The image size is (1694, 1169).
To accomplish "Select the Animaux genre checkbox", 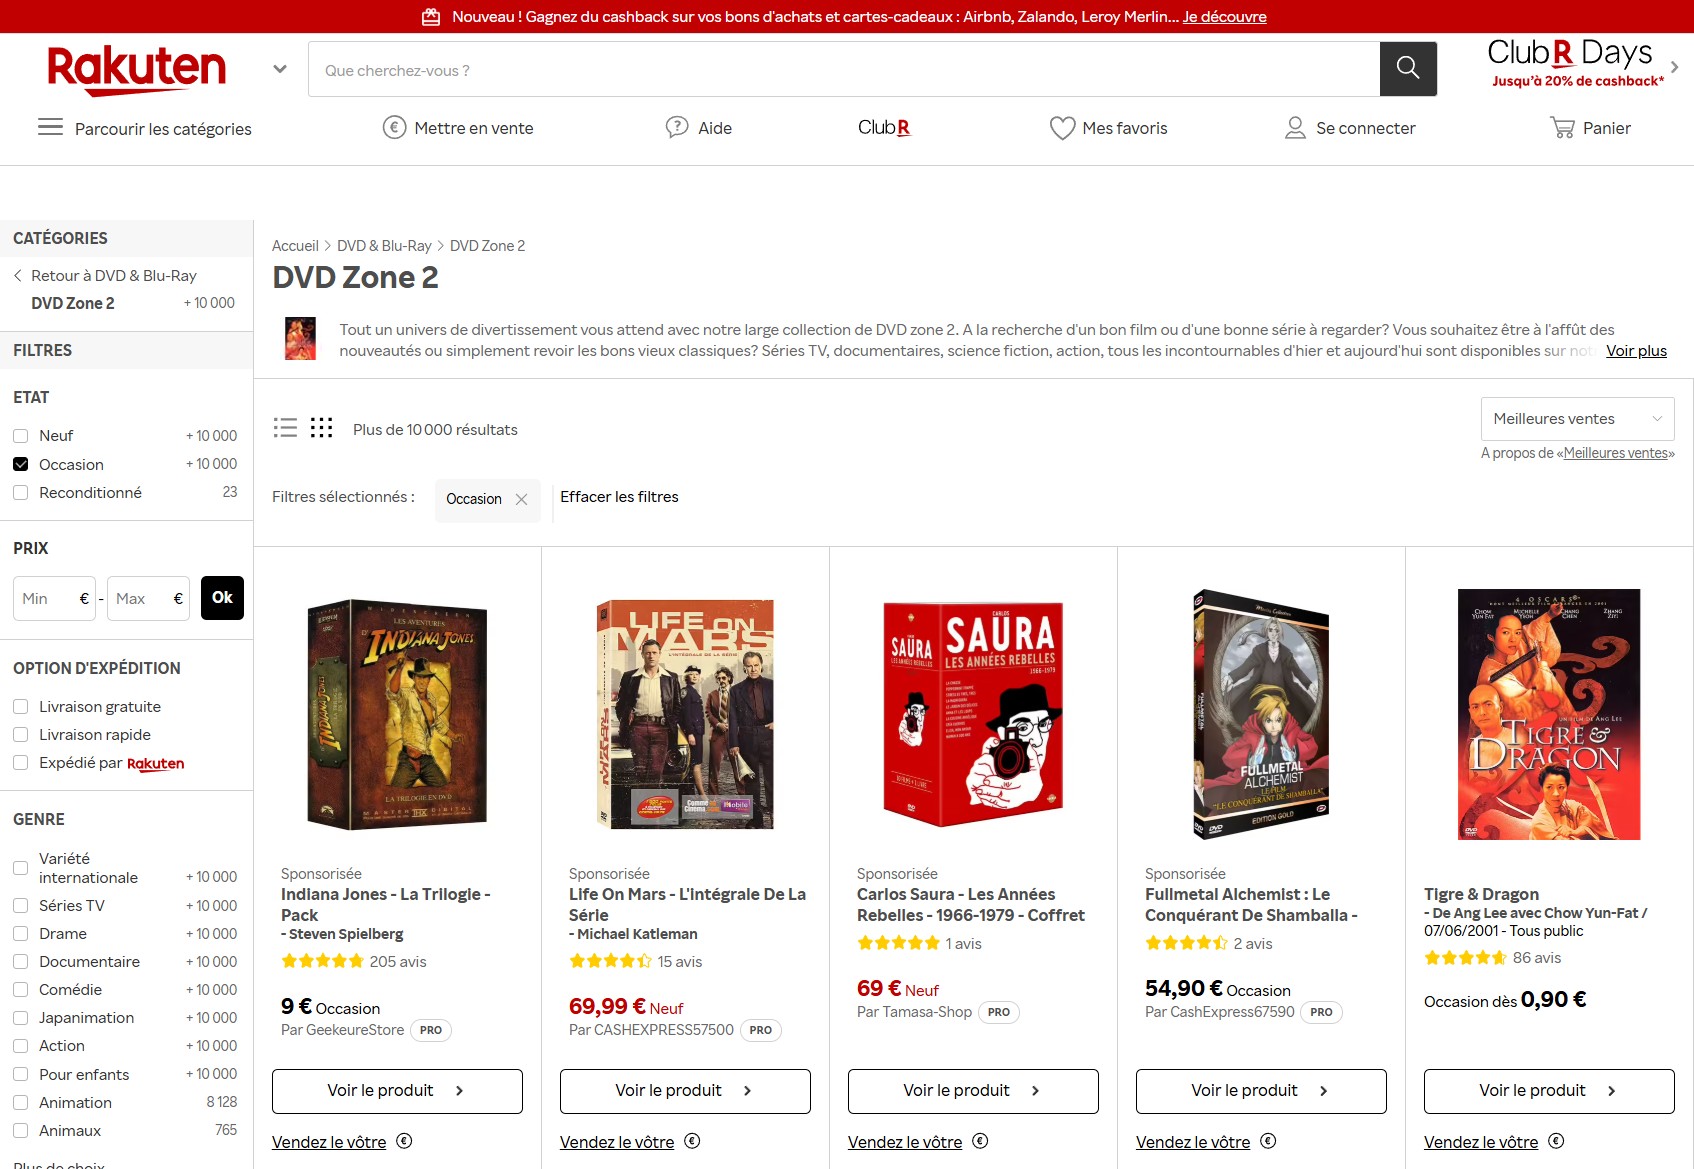I will (x=20, y=1130).
